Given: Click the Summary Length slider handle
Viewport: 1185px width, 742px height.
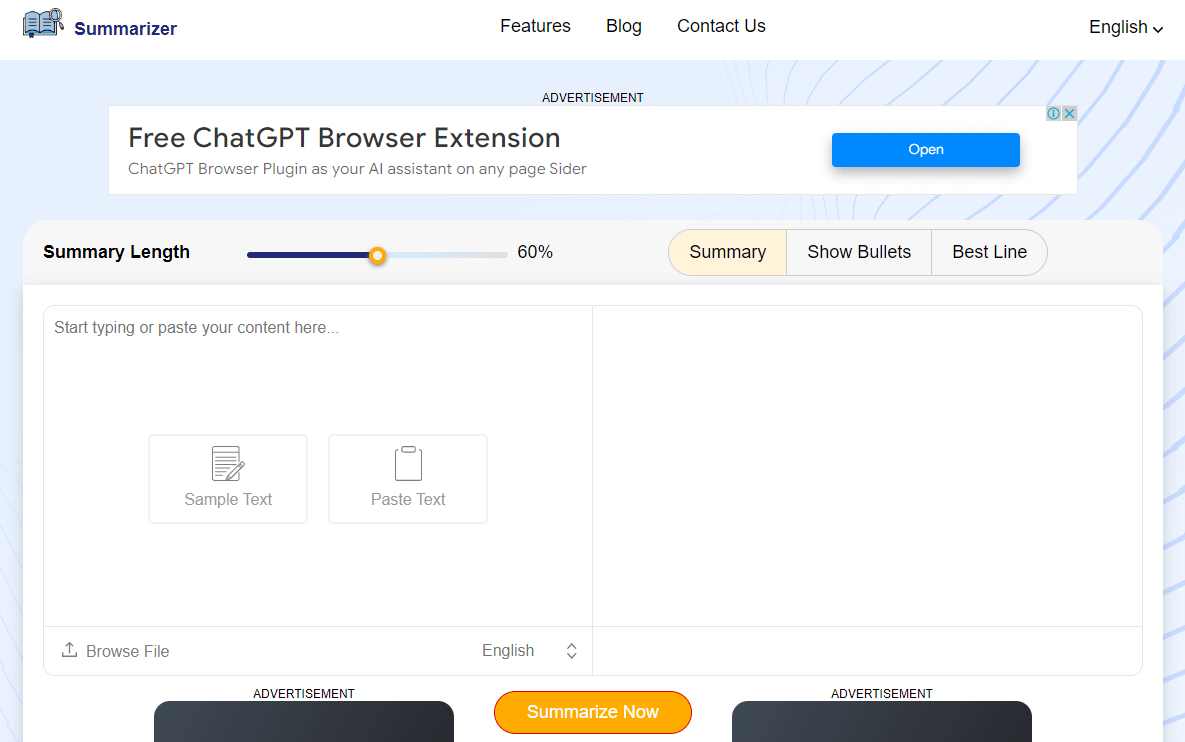Looking at the screenshot, I should [377, 255].
